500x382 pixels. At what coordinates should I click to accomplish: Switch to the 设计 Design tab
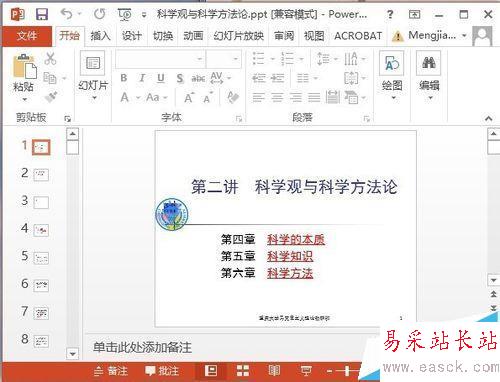[x=131, y=35]
